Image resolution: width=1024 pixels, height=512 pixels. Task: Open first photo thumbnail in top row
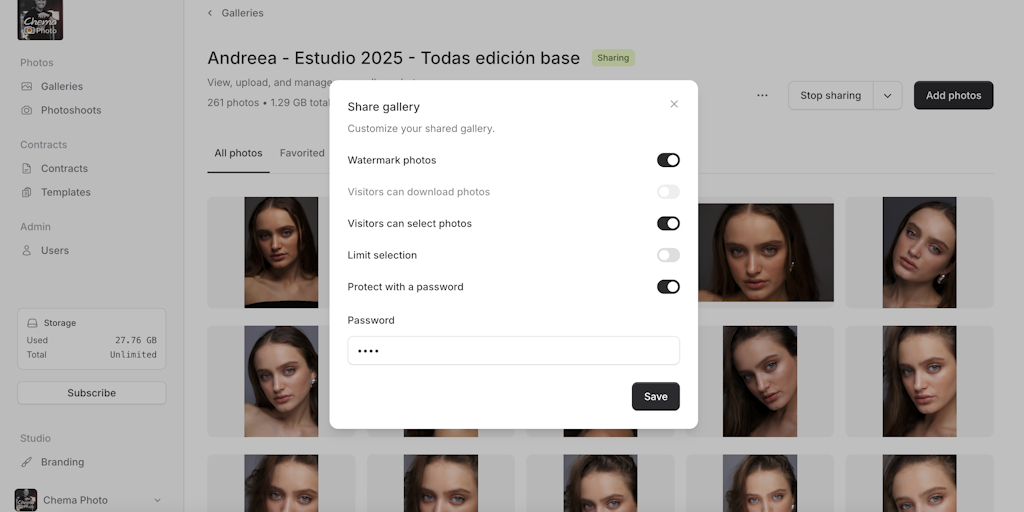pos(281,252)
